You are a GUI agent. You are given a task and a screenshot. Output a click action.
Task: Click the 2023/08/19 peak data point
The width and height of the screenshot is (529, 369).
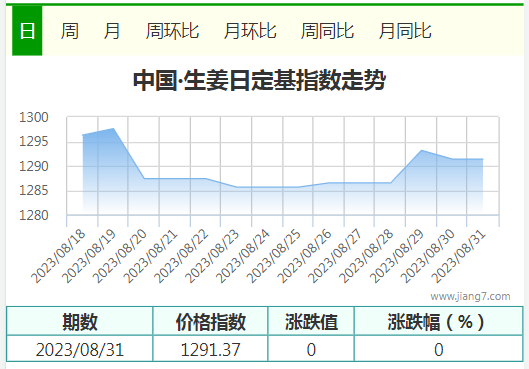point(114,129)
